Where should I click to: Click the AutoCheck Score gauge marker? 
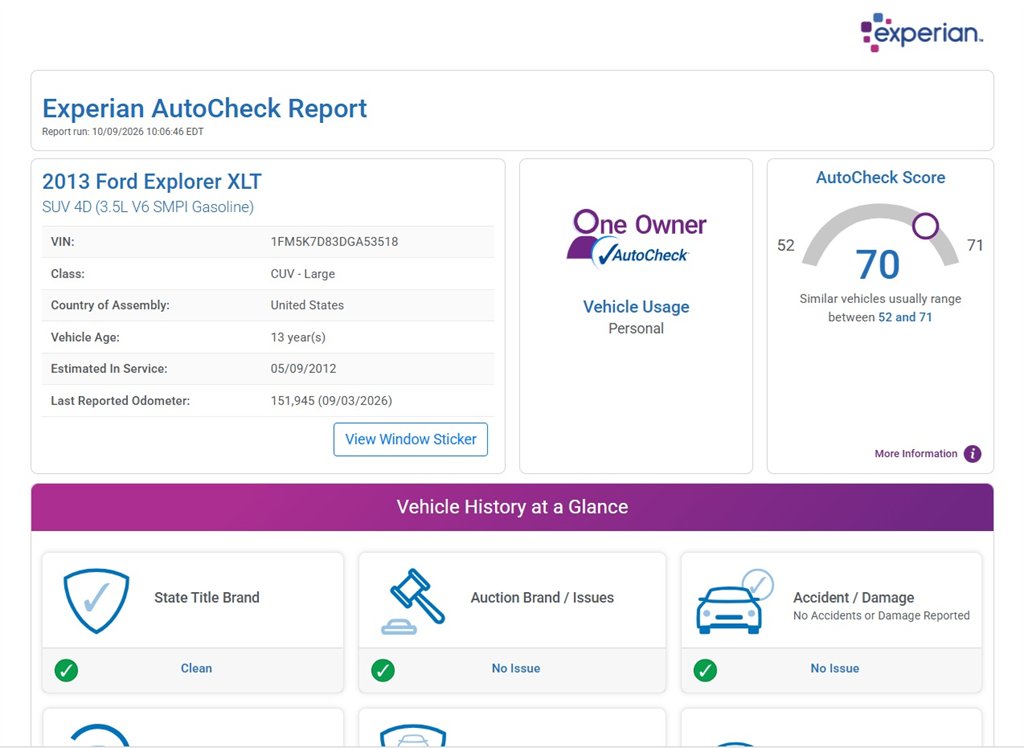coord(925,226)
